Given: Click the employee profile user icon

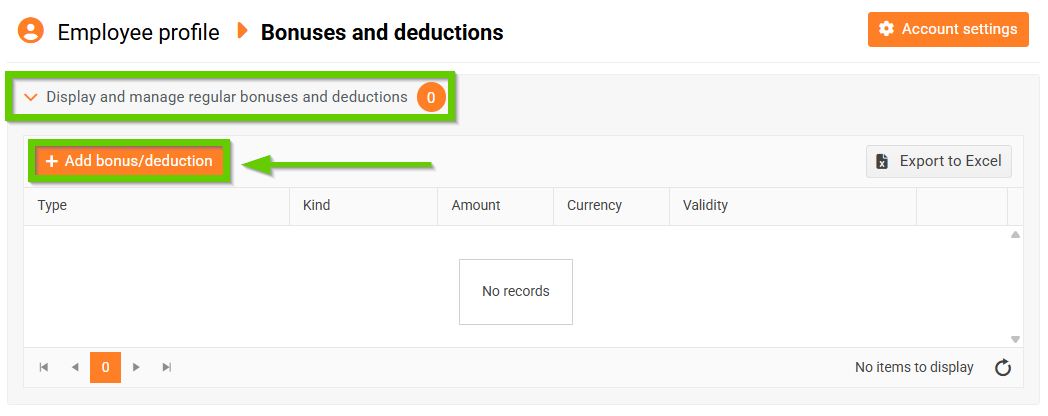Looking at the screenshot, I should 31,31.
